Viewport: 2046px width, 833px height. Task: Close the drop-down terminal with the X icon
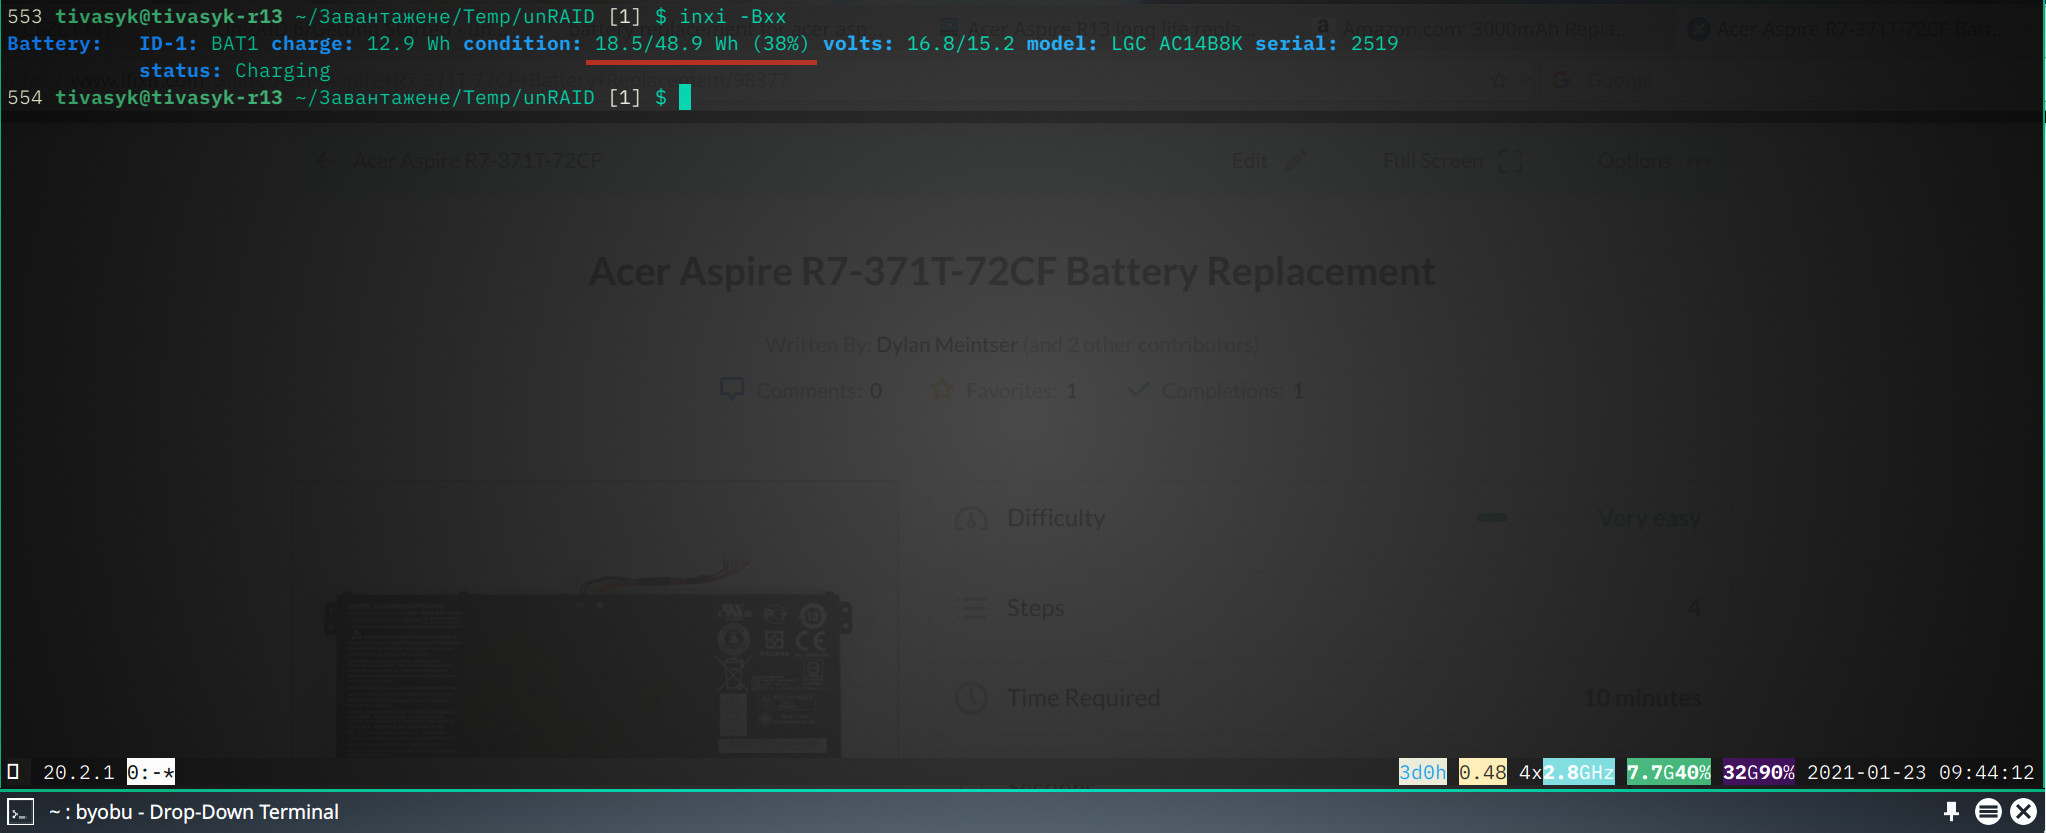[2024, 812]
